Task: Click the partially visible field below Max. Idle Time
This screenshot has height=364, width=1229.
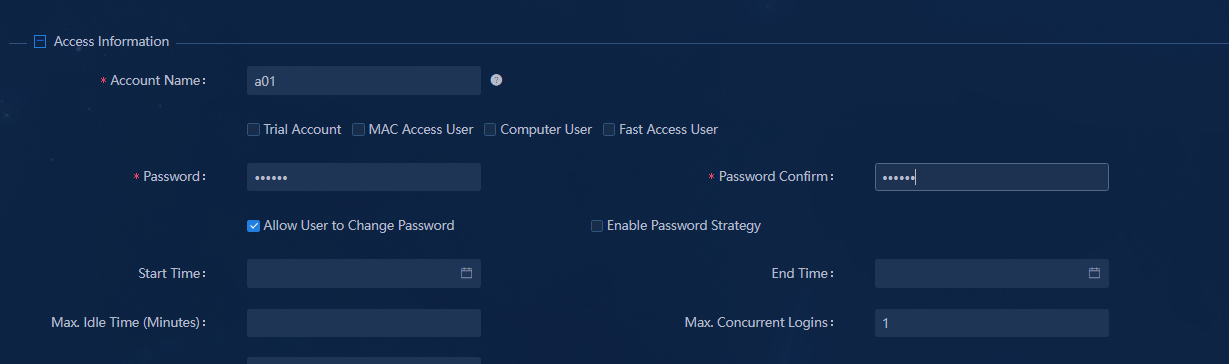Action: [364, 360]
